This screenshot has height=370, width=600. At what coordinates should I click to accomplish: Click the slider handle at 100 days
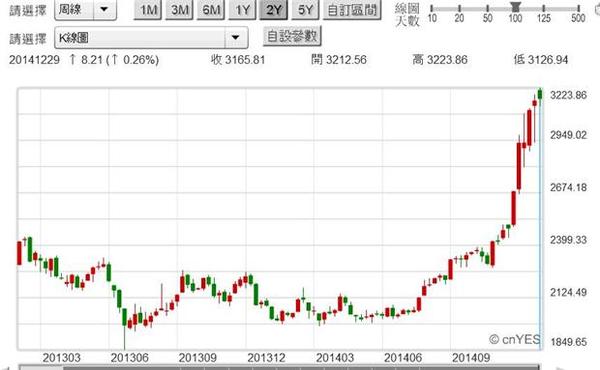click(515, 6)
